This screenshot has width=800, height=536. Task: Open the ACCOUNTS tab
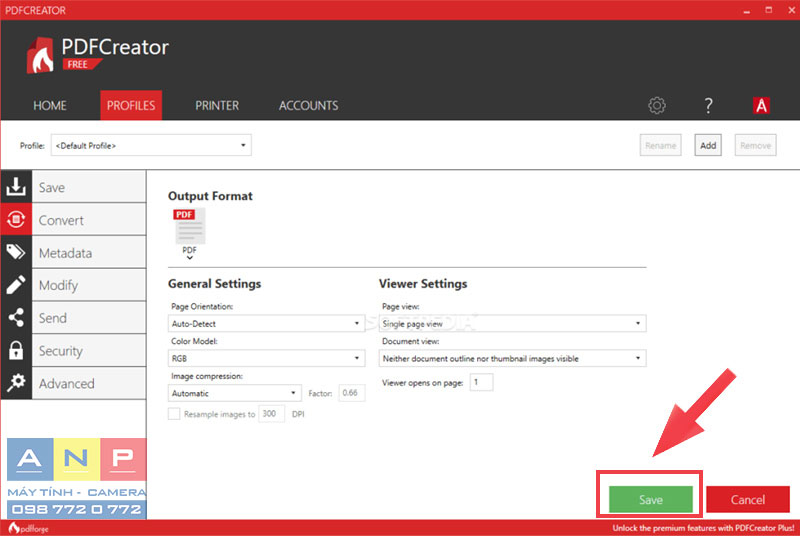point(308,106)
